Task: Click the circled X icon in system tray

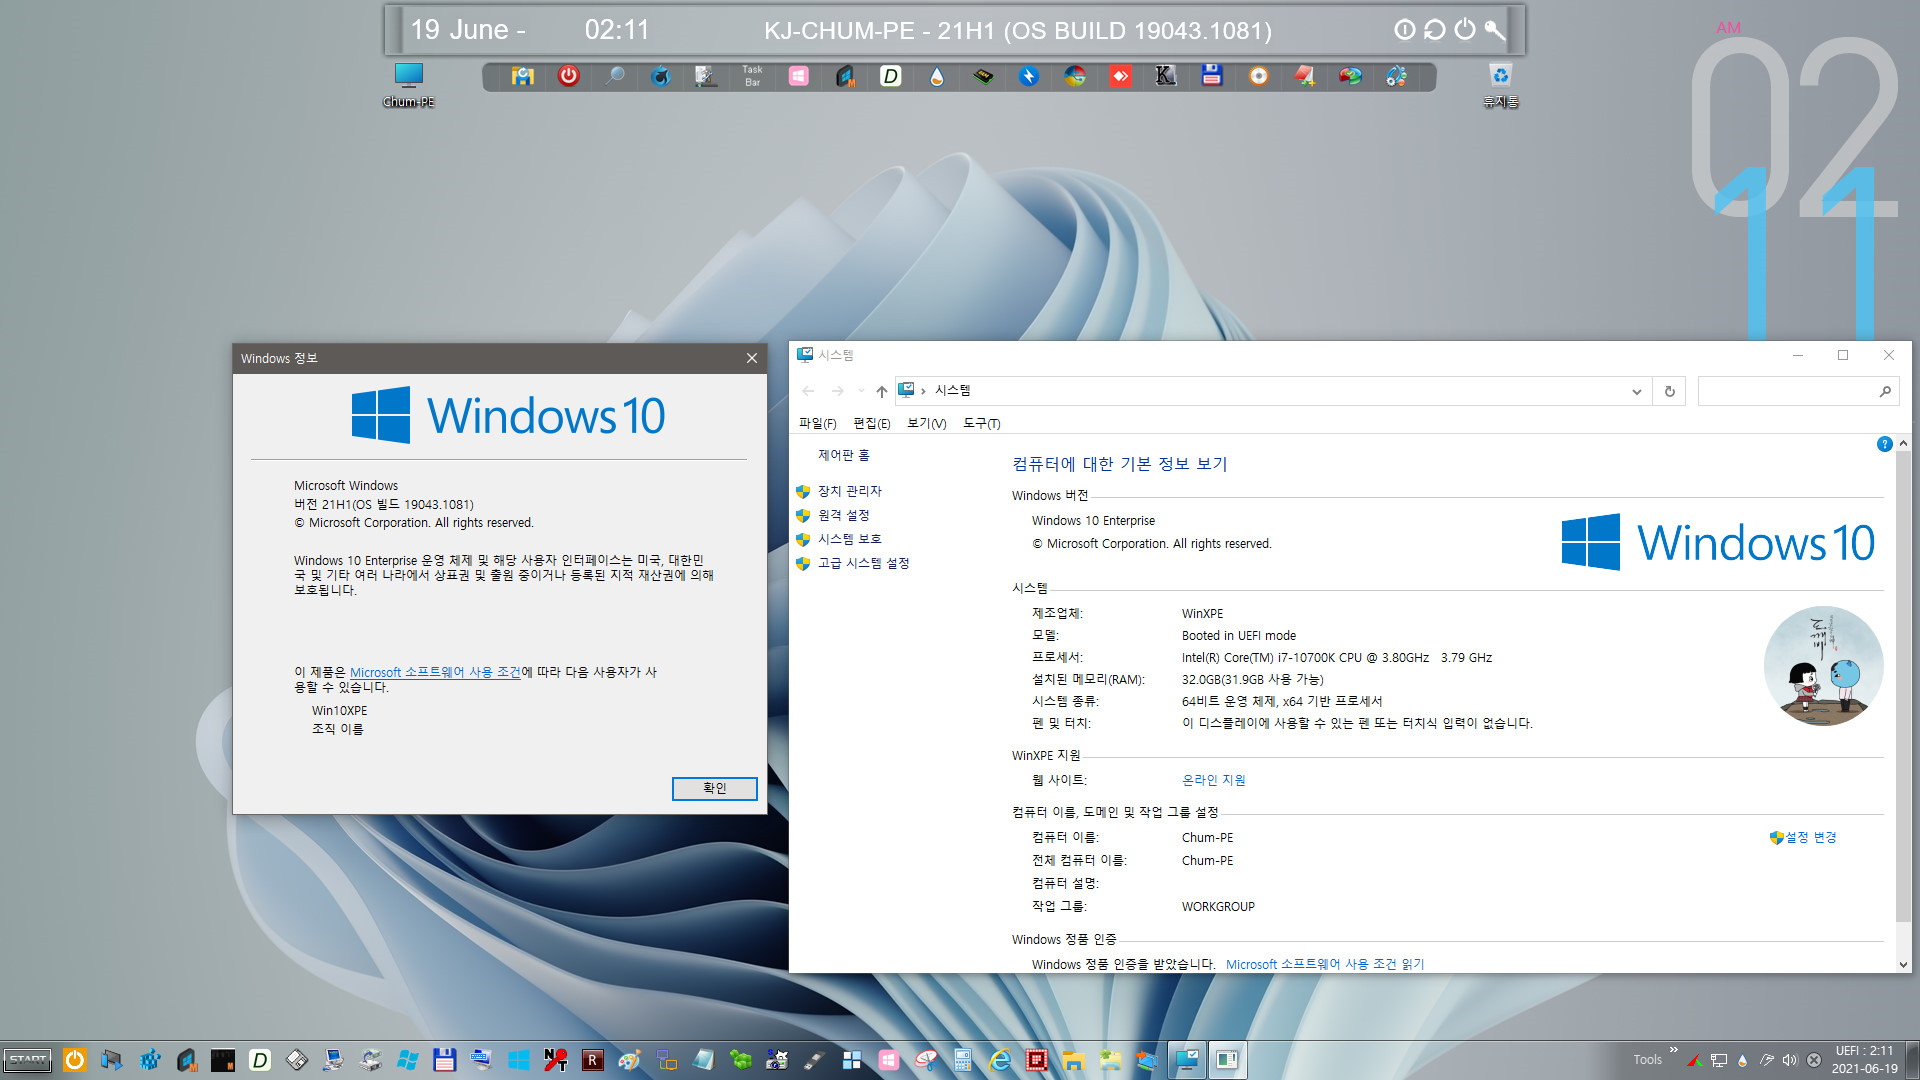Action: point(1813,1060)
